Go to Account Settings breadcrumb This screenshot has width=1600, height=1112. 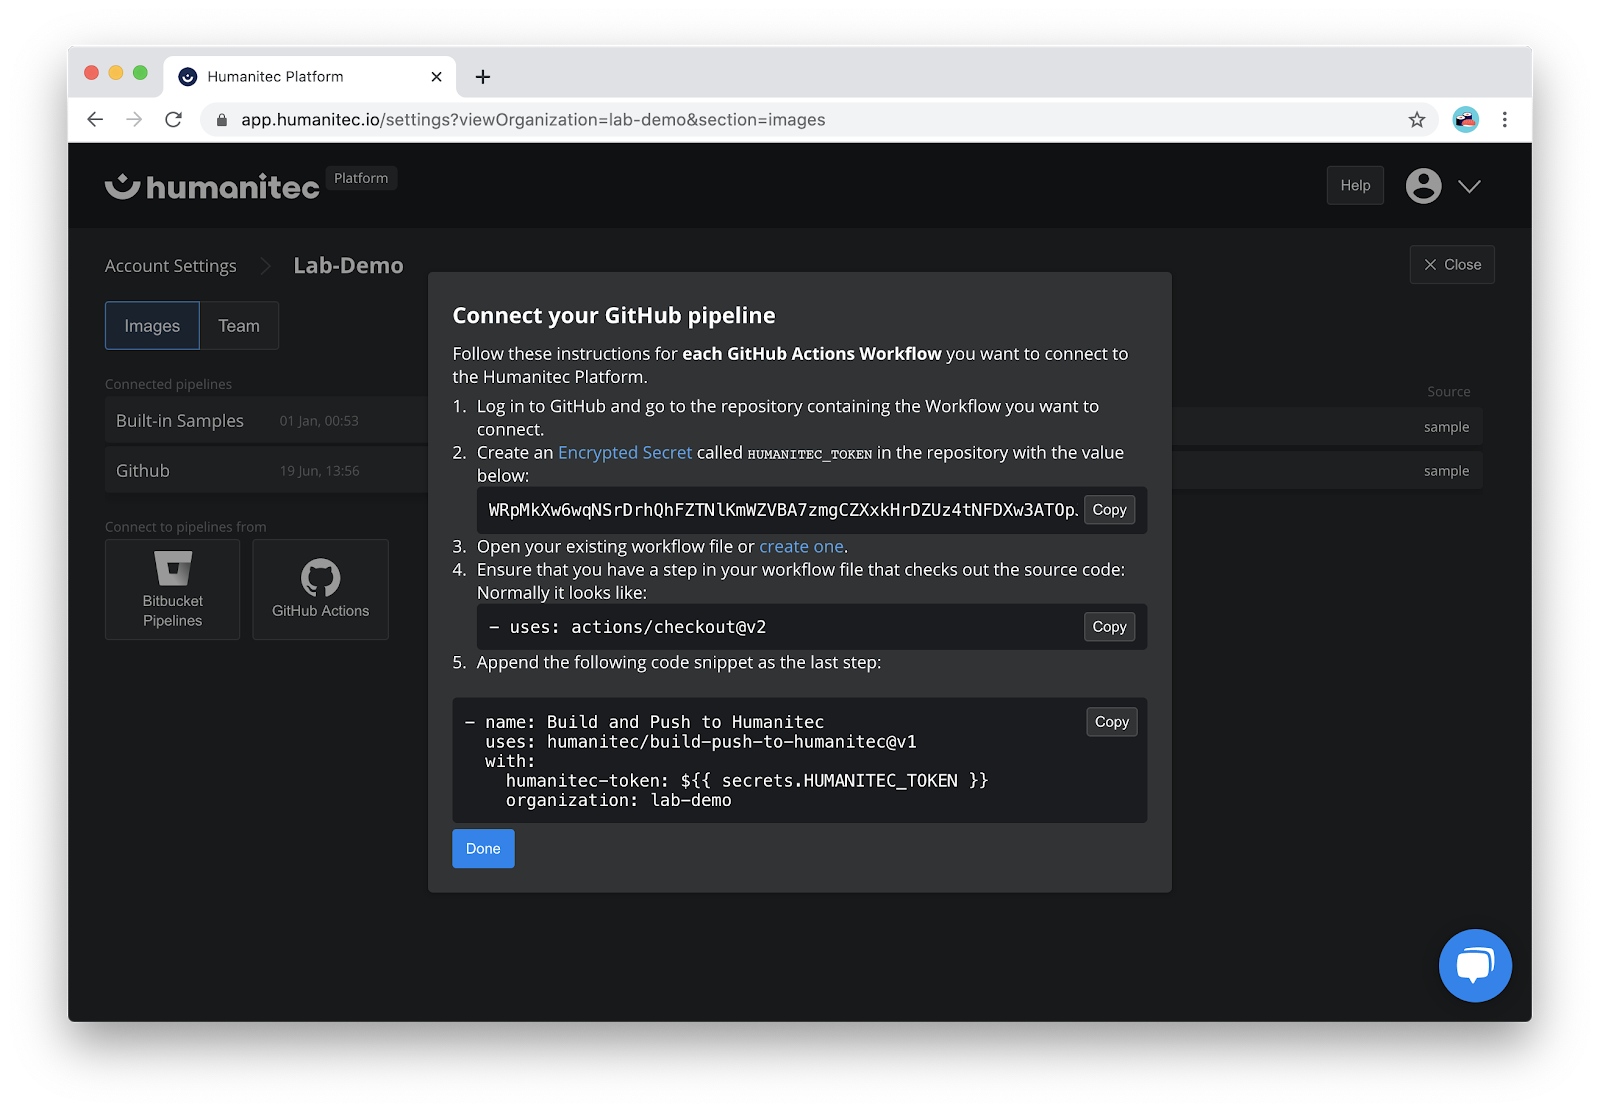click(x=171, y=266)
